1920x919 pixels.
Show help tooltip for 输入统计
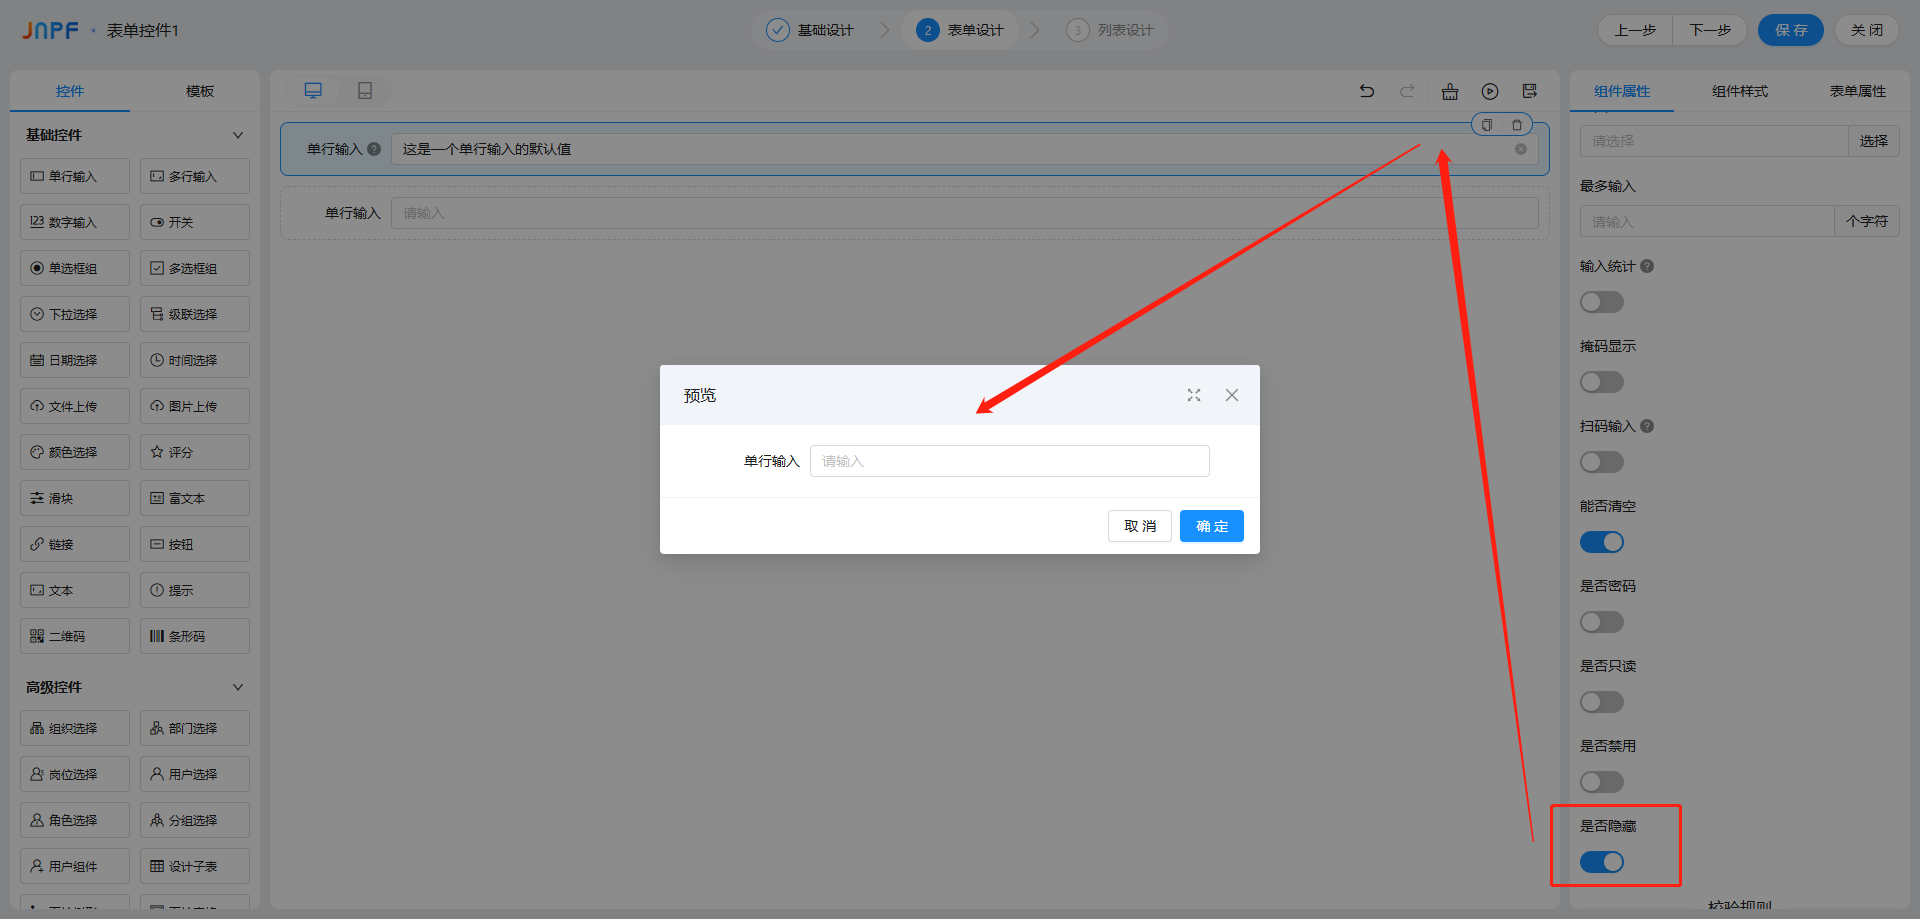tap(1647, 266)
